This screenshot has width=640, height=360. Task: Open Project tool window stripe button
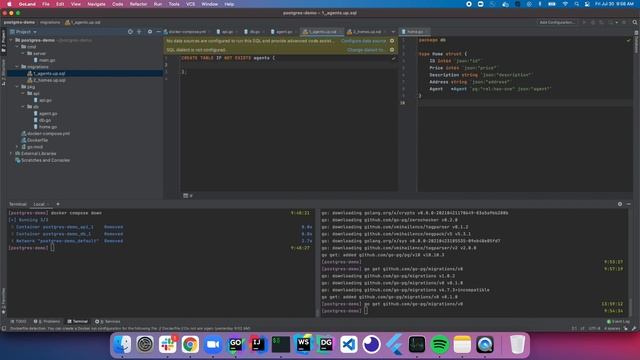(3, 40)
